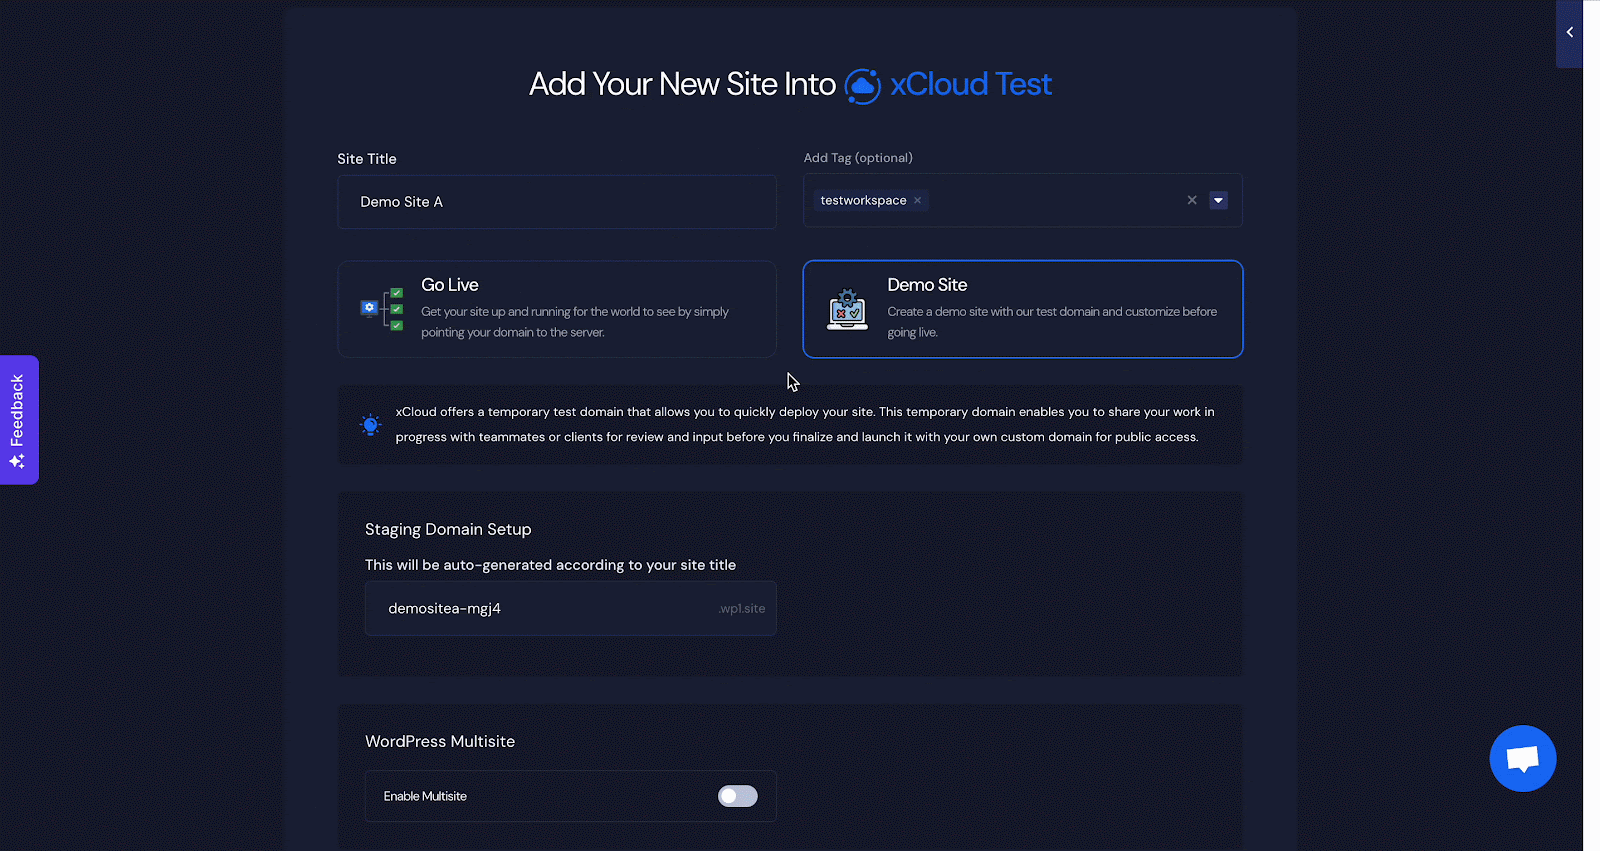Select the Go Live option card
The width and height of the screenshot is (1600, 851).
(x=557, y=309)
